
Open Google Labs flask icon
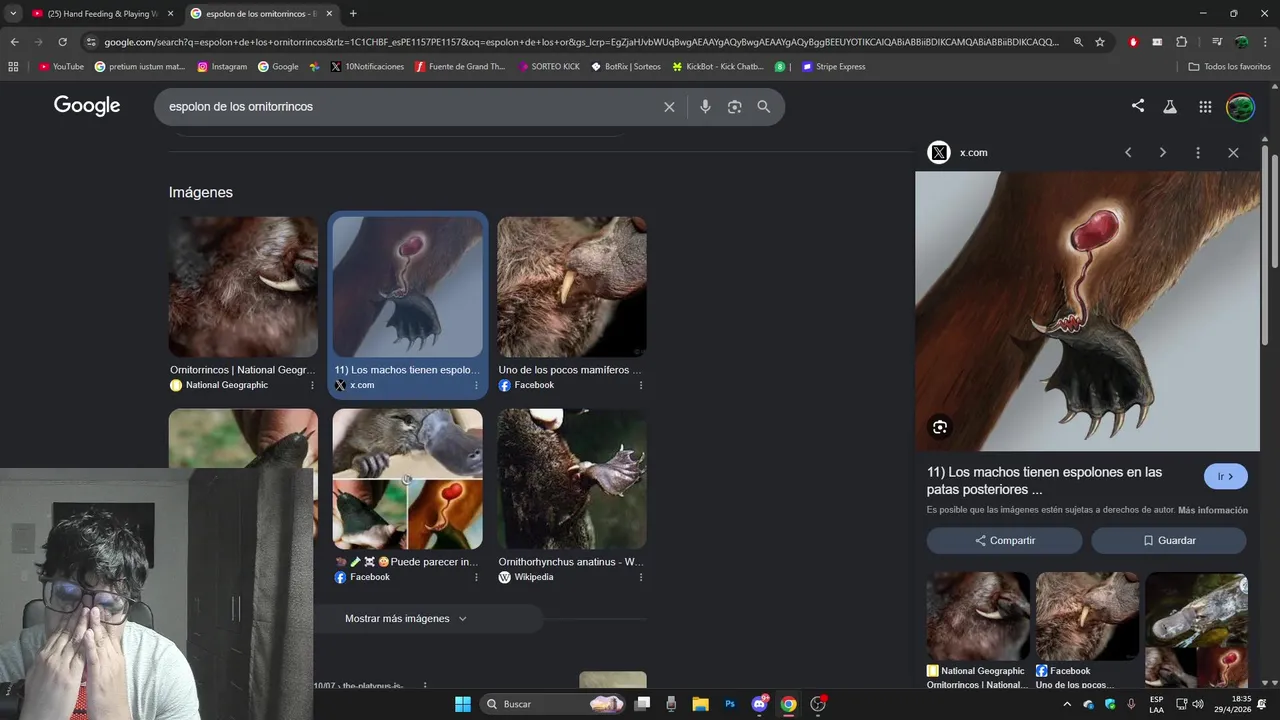coord(1170,107)
